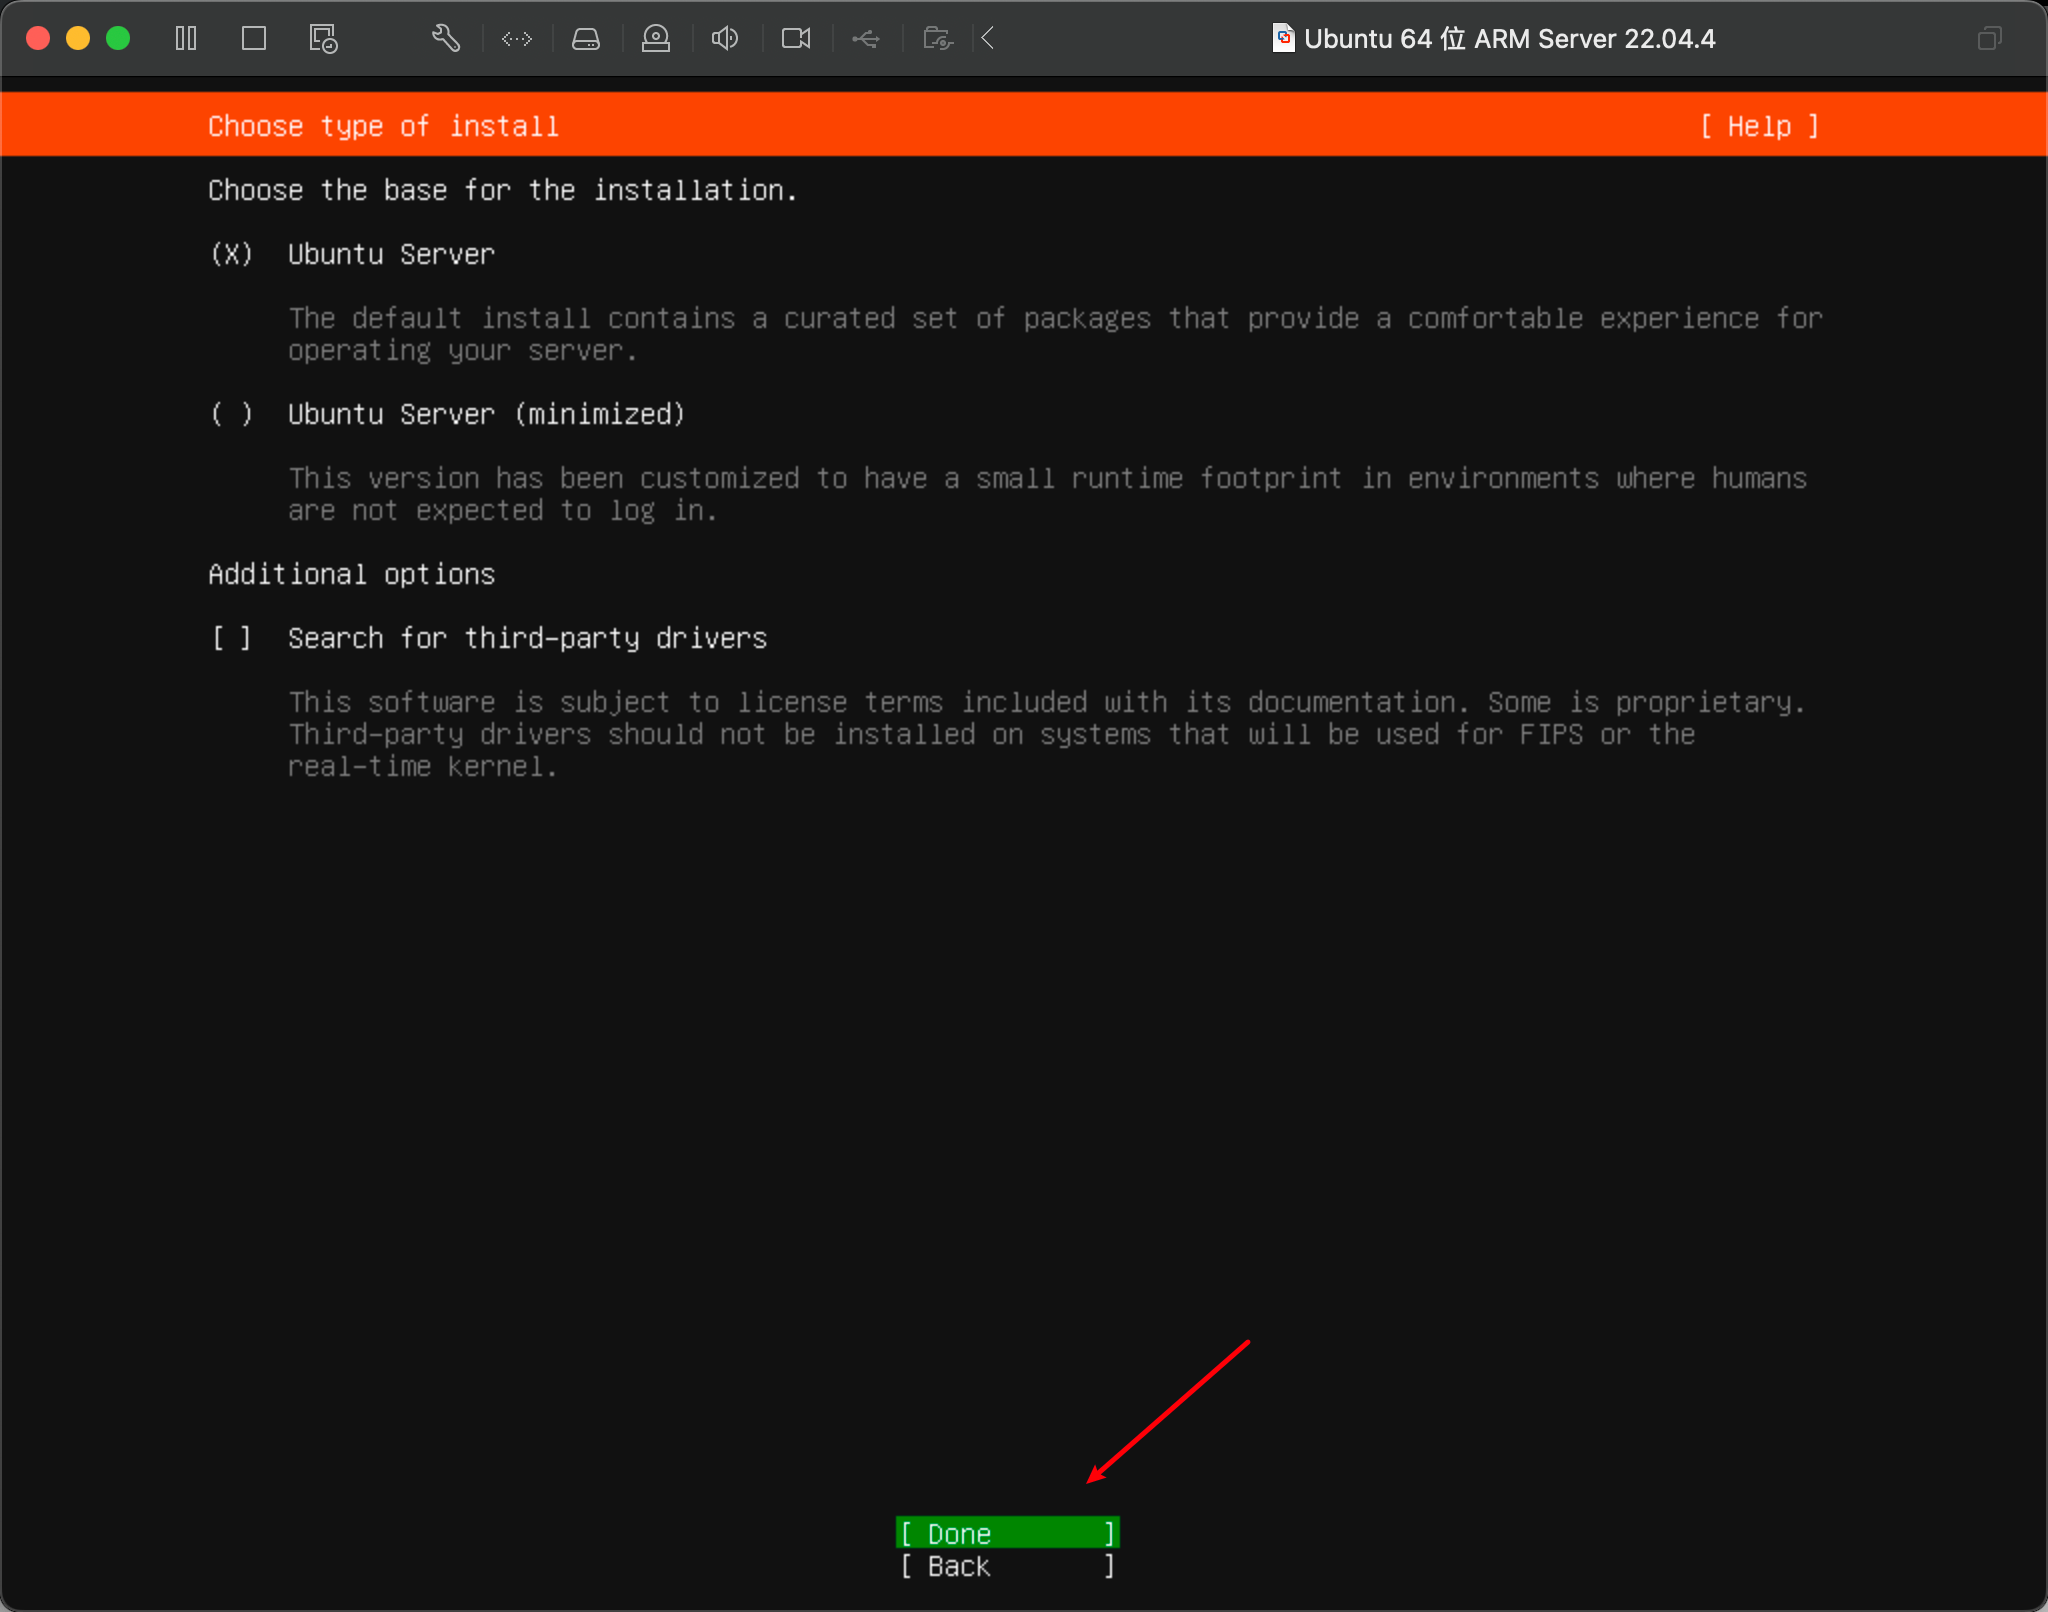2048x1612 pixels.
Task: Click the description starting 'This version has been customized'
Action: click(1048, 494)
